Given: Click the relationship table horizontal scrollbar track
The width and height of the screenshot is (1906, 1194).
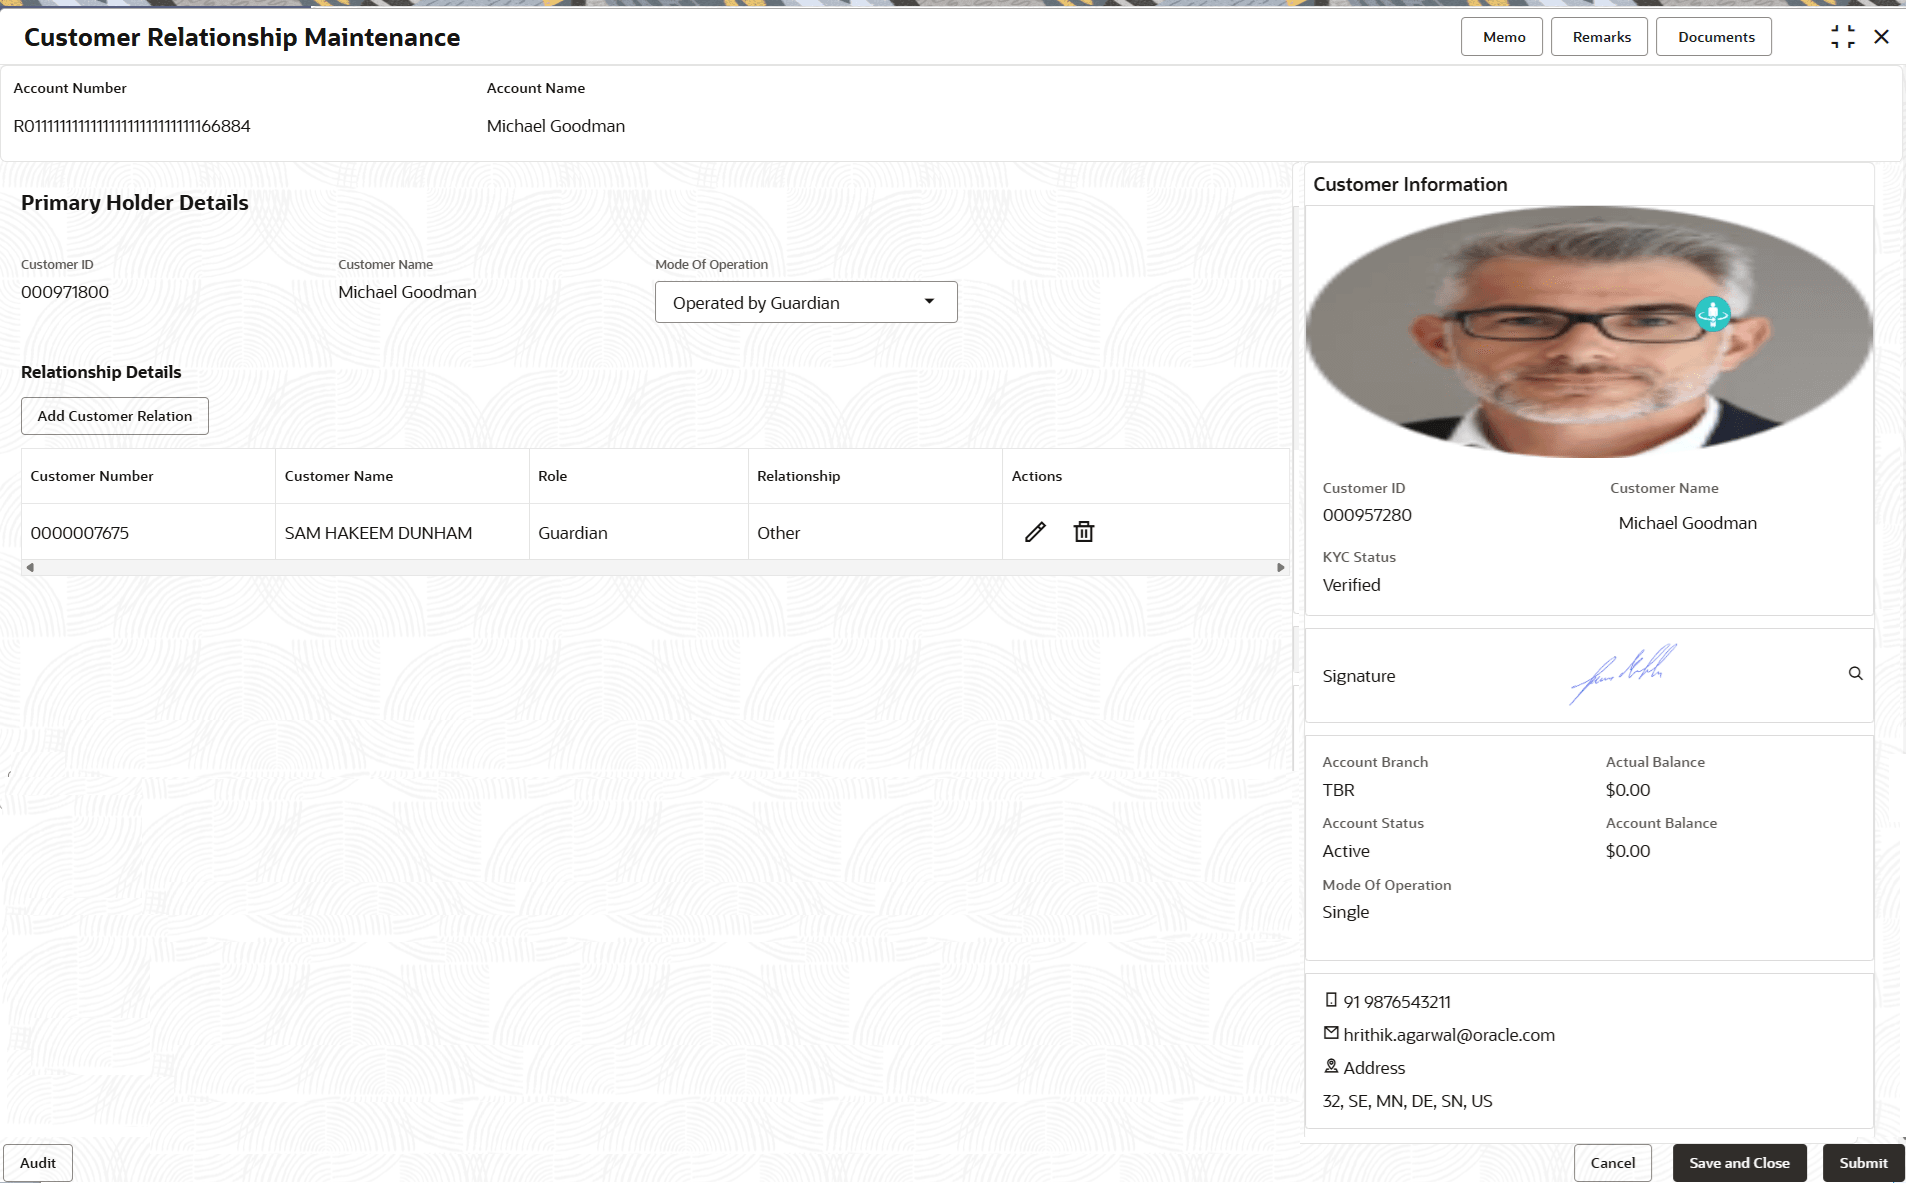Looking at the screenshot, I should [655, 567].
